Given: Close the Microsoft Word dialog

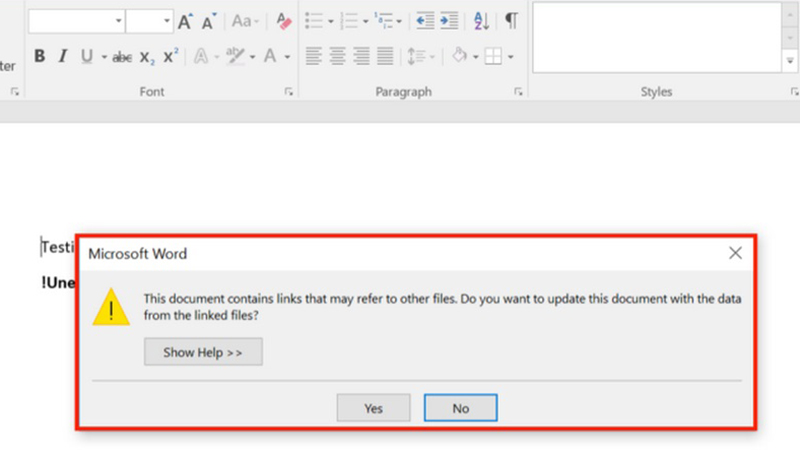Looking at the screenshot, I should [735, 253].
